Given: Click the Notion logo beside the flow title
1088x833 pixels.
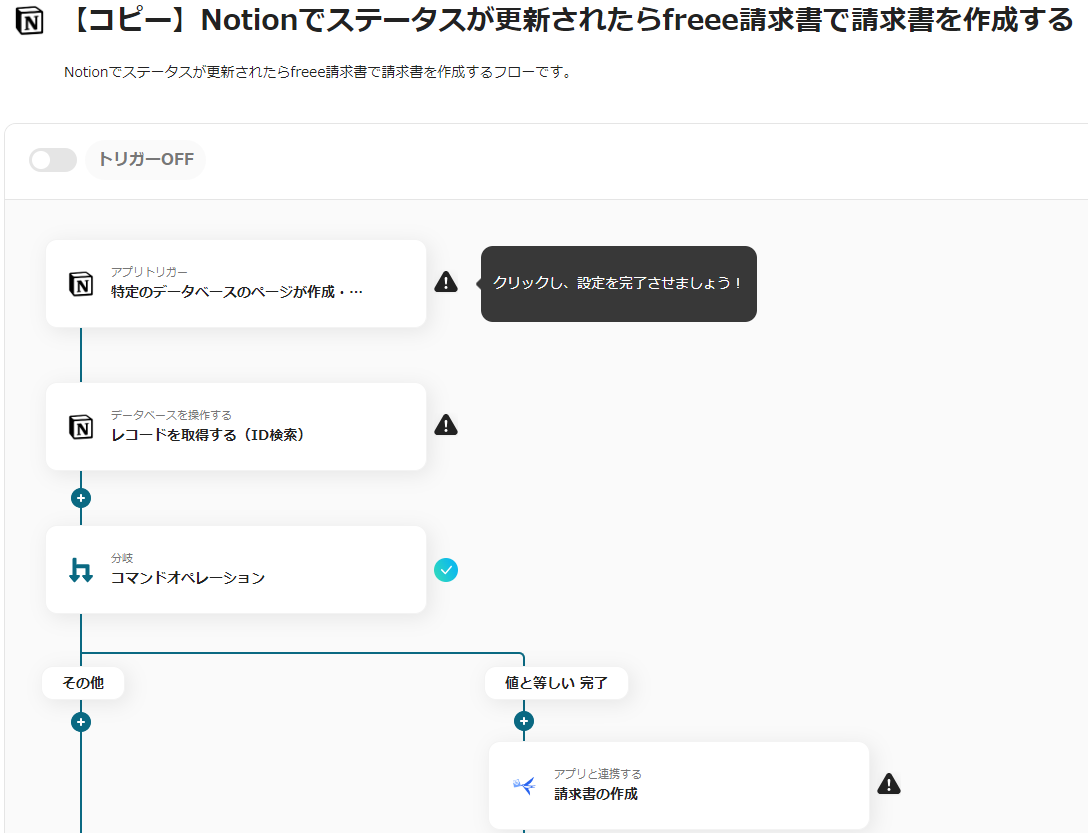Looking at the screenshot, I should (x=29, y=21).
